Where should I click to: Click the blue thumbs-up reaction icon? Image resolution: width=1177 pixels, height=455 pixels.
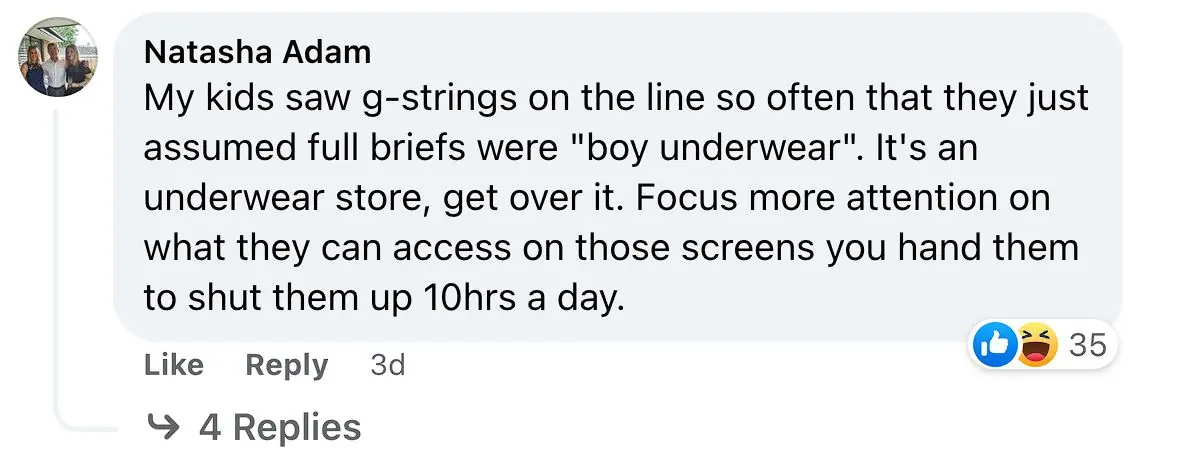(994, 346)
